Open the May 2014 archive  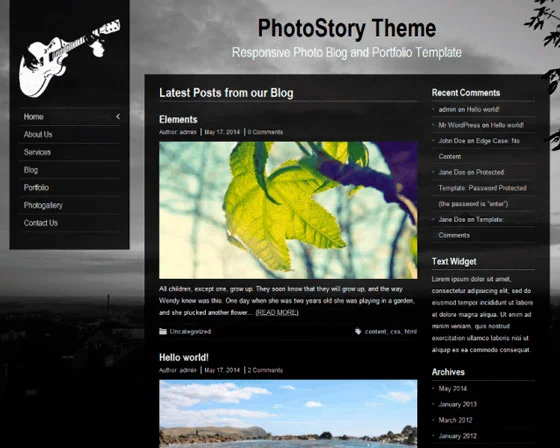(452, 389)
